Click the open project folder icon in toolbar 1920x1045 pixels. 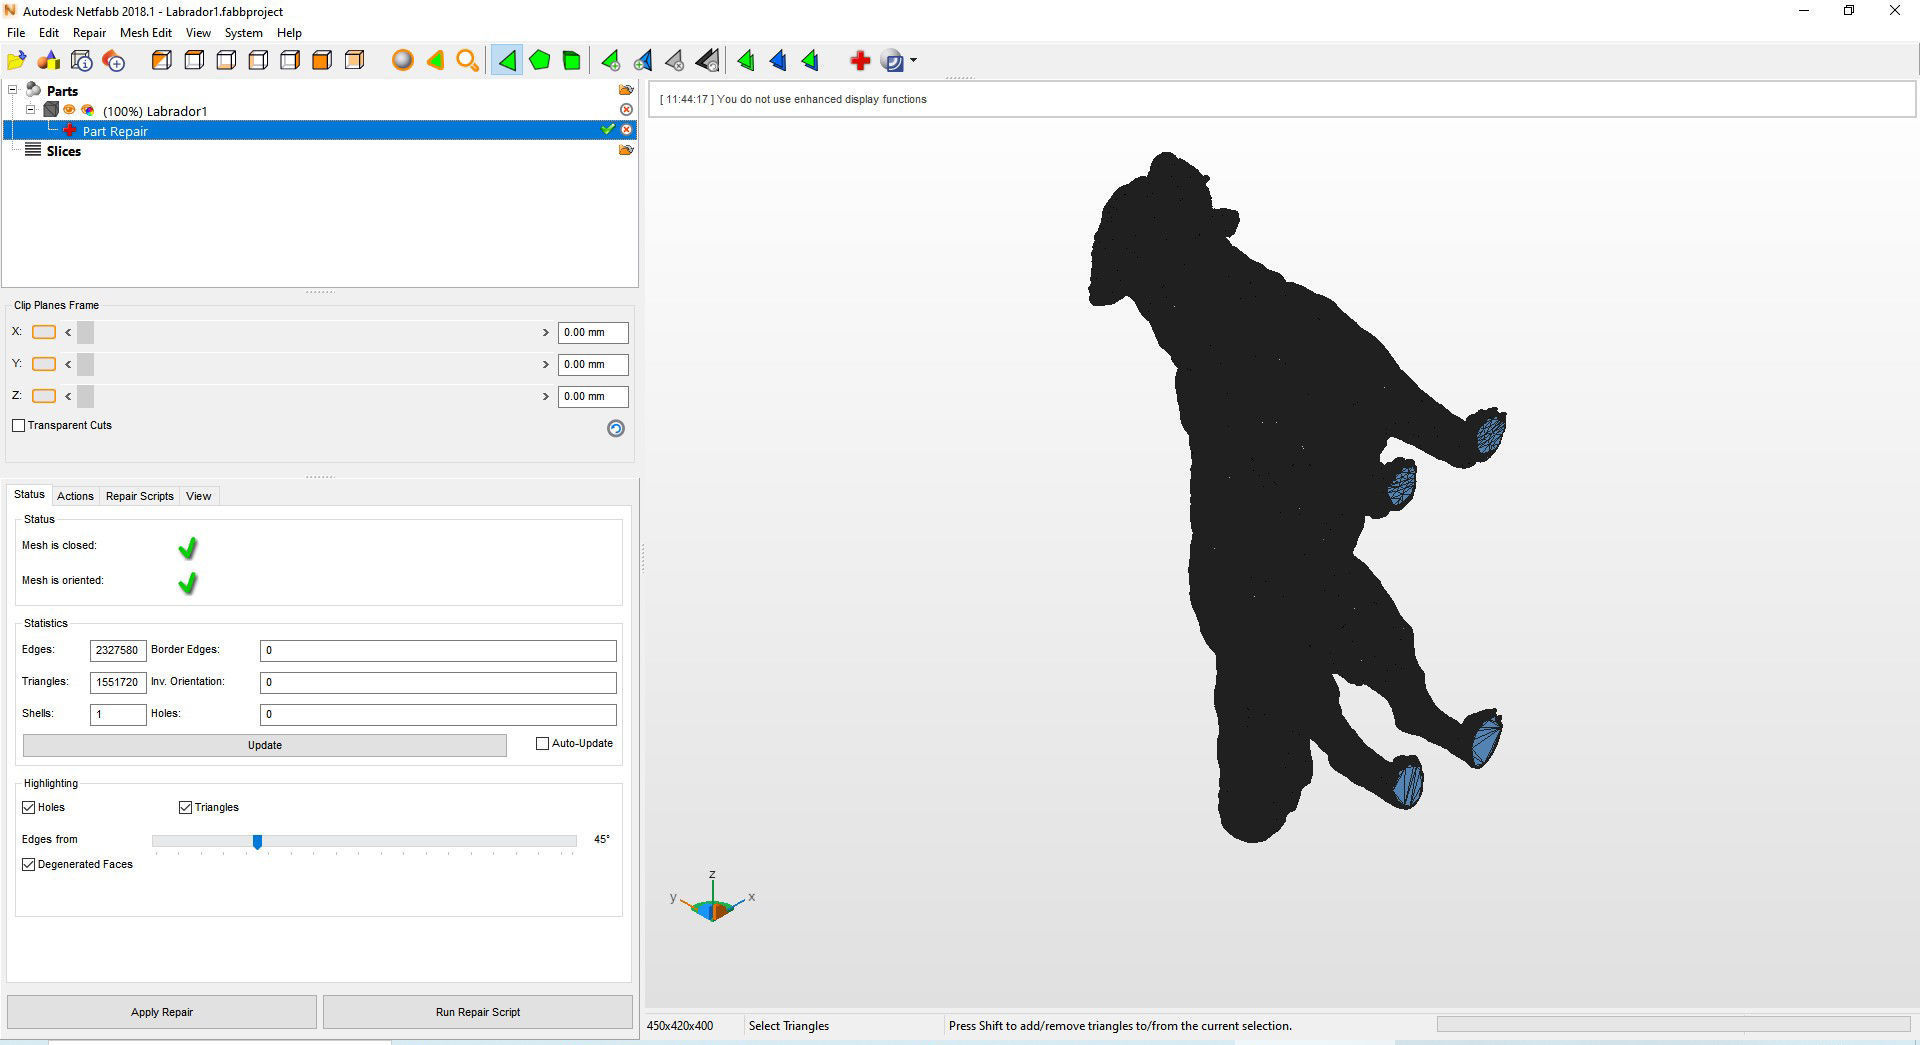click(x=17, y=61)
